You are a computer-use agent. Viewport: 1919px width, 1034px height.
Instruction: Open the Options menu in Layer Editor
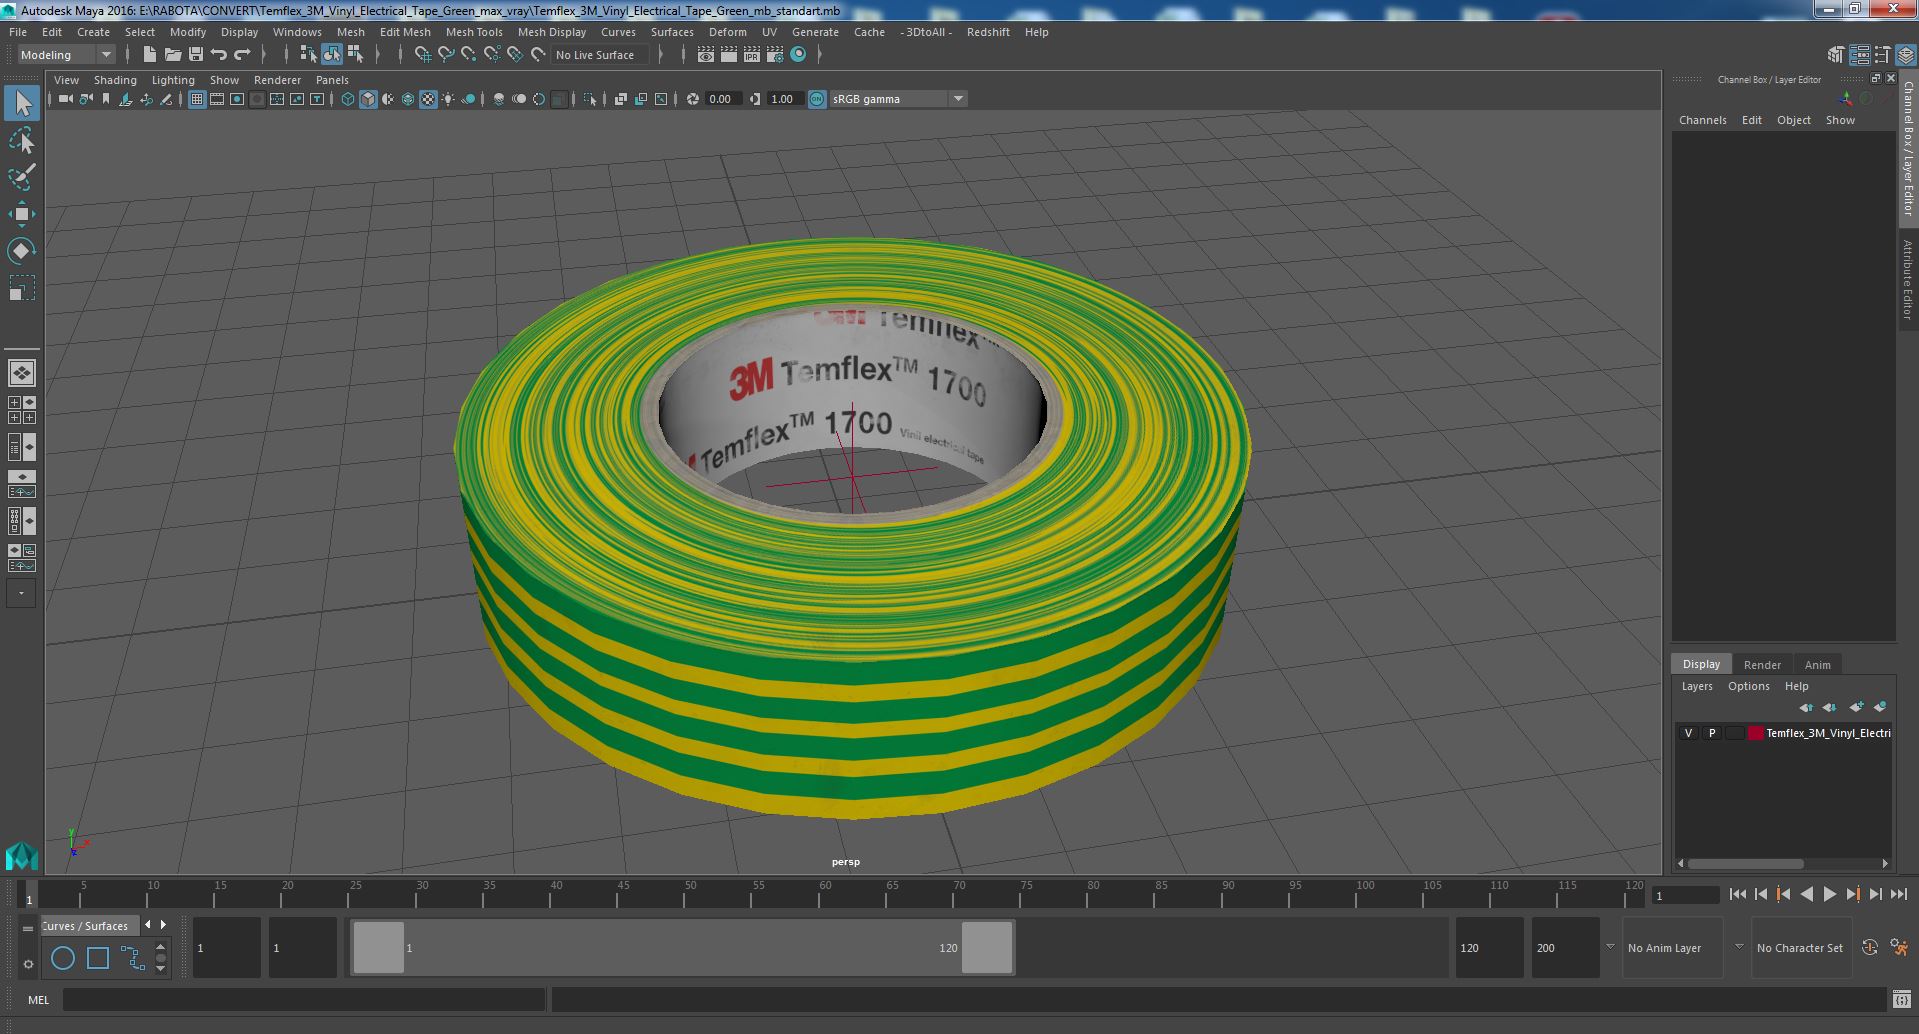(x=1748, y=686)
